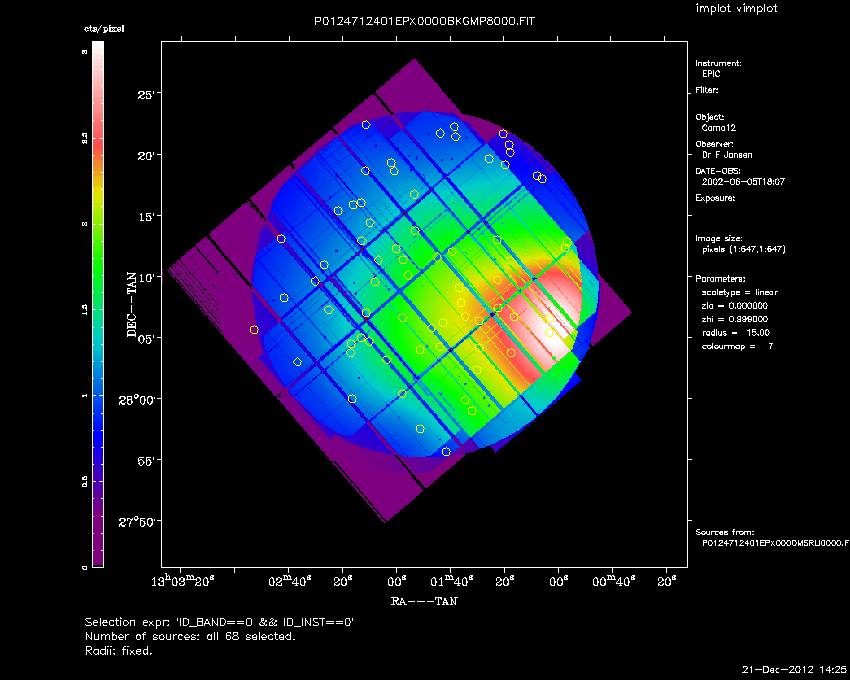This screenshot has width=850, height=680.
Task: Click the 'Radii: fixed.' text
Action: coord(119,651)
